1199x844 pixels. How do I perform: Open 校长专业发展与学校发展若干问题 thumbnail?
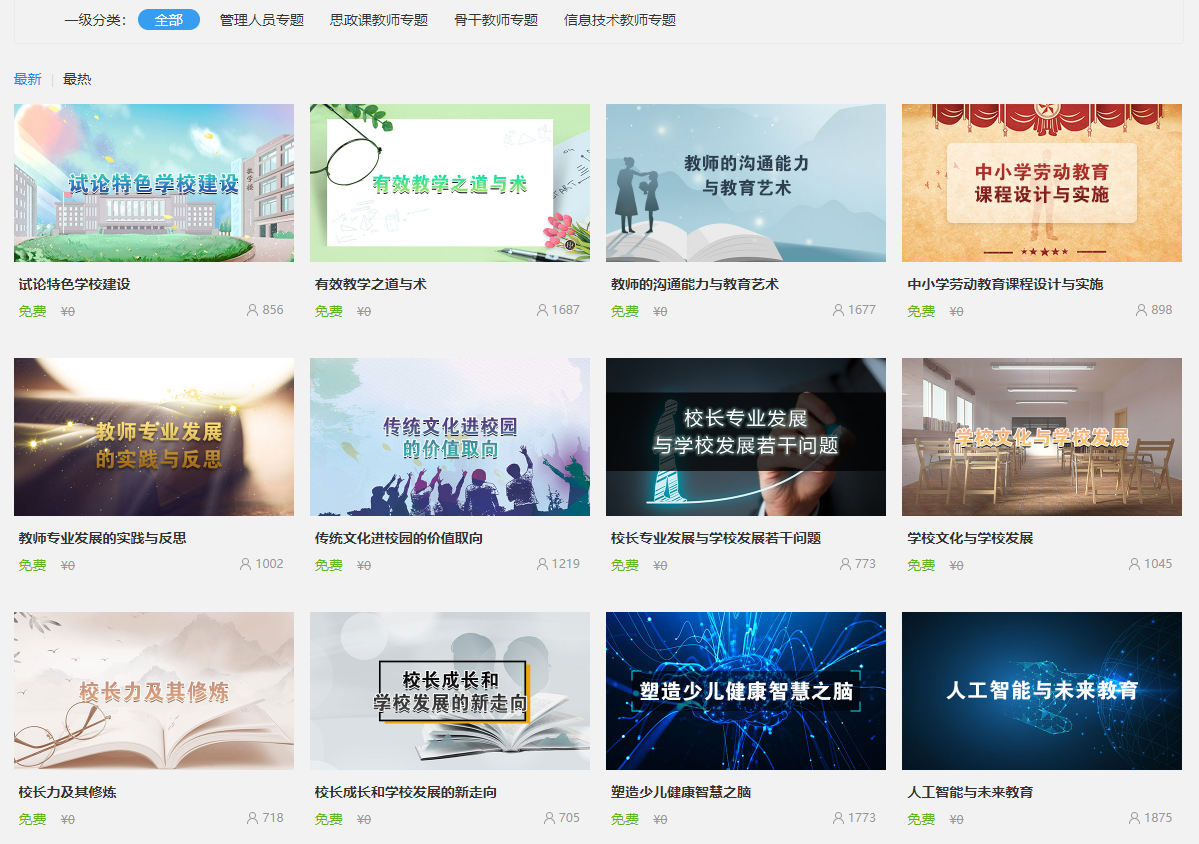746,437
